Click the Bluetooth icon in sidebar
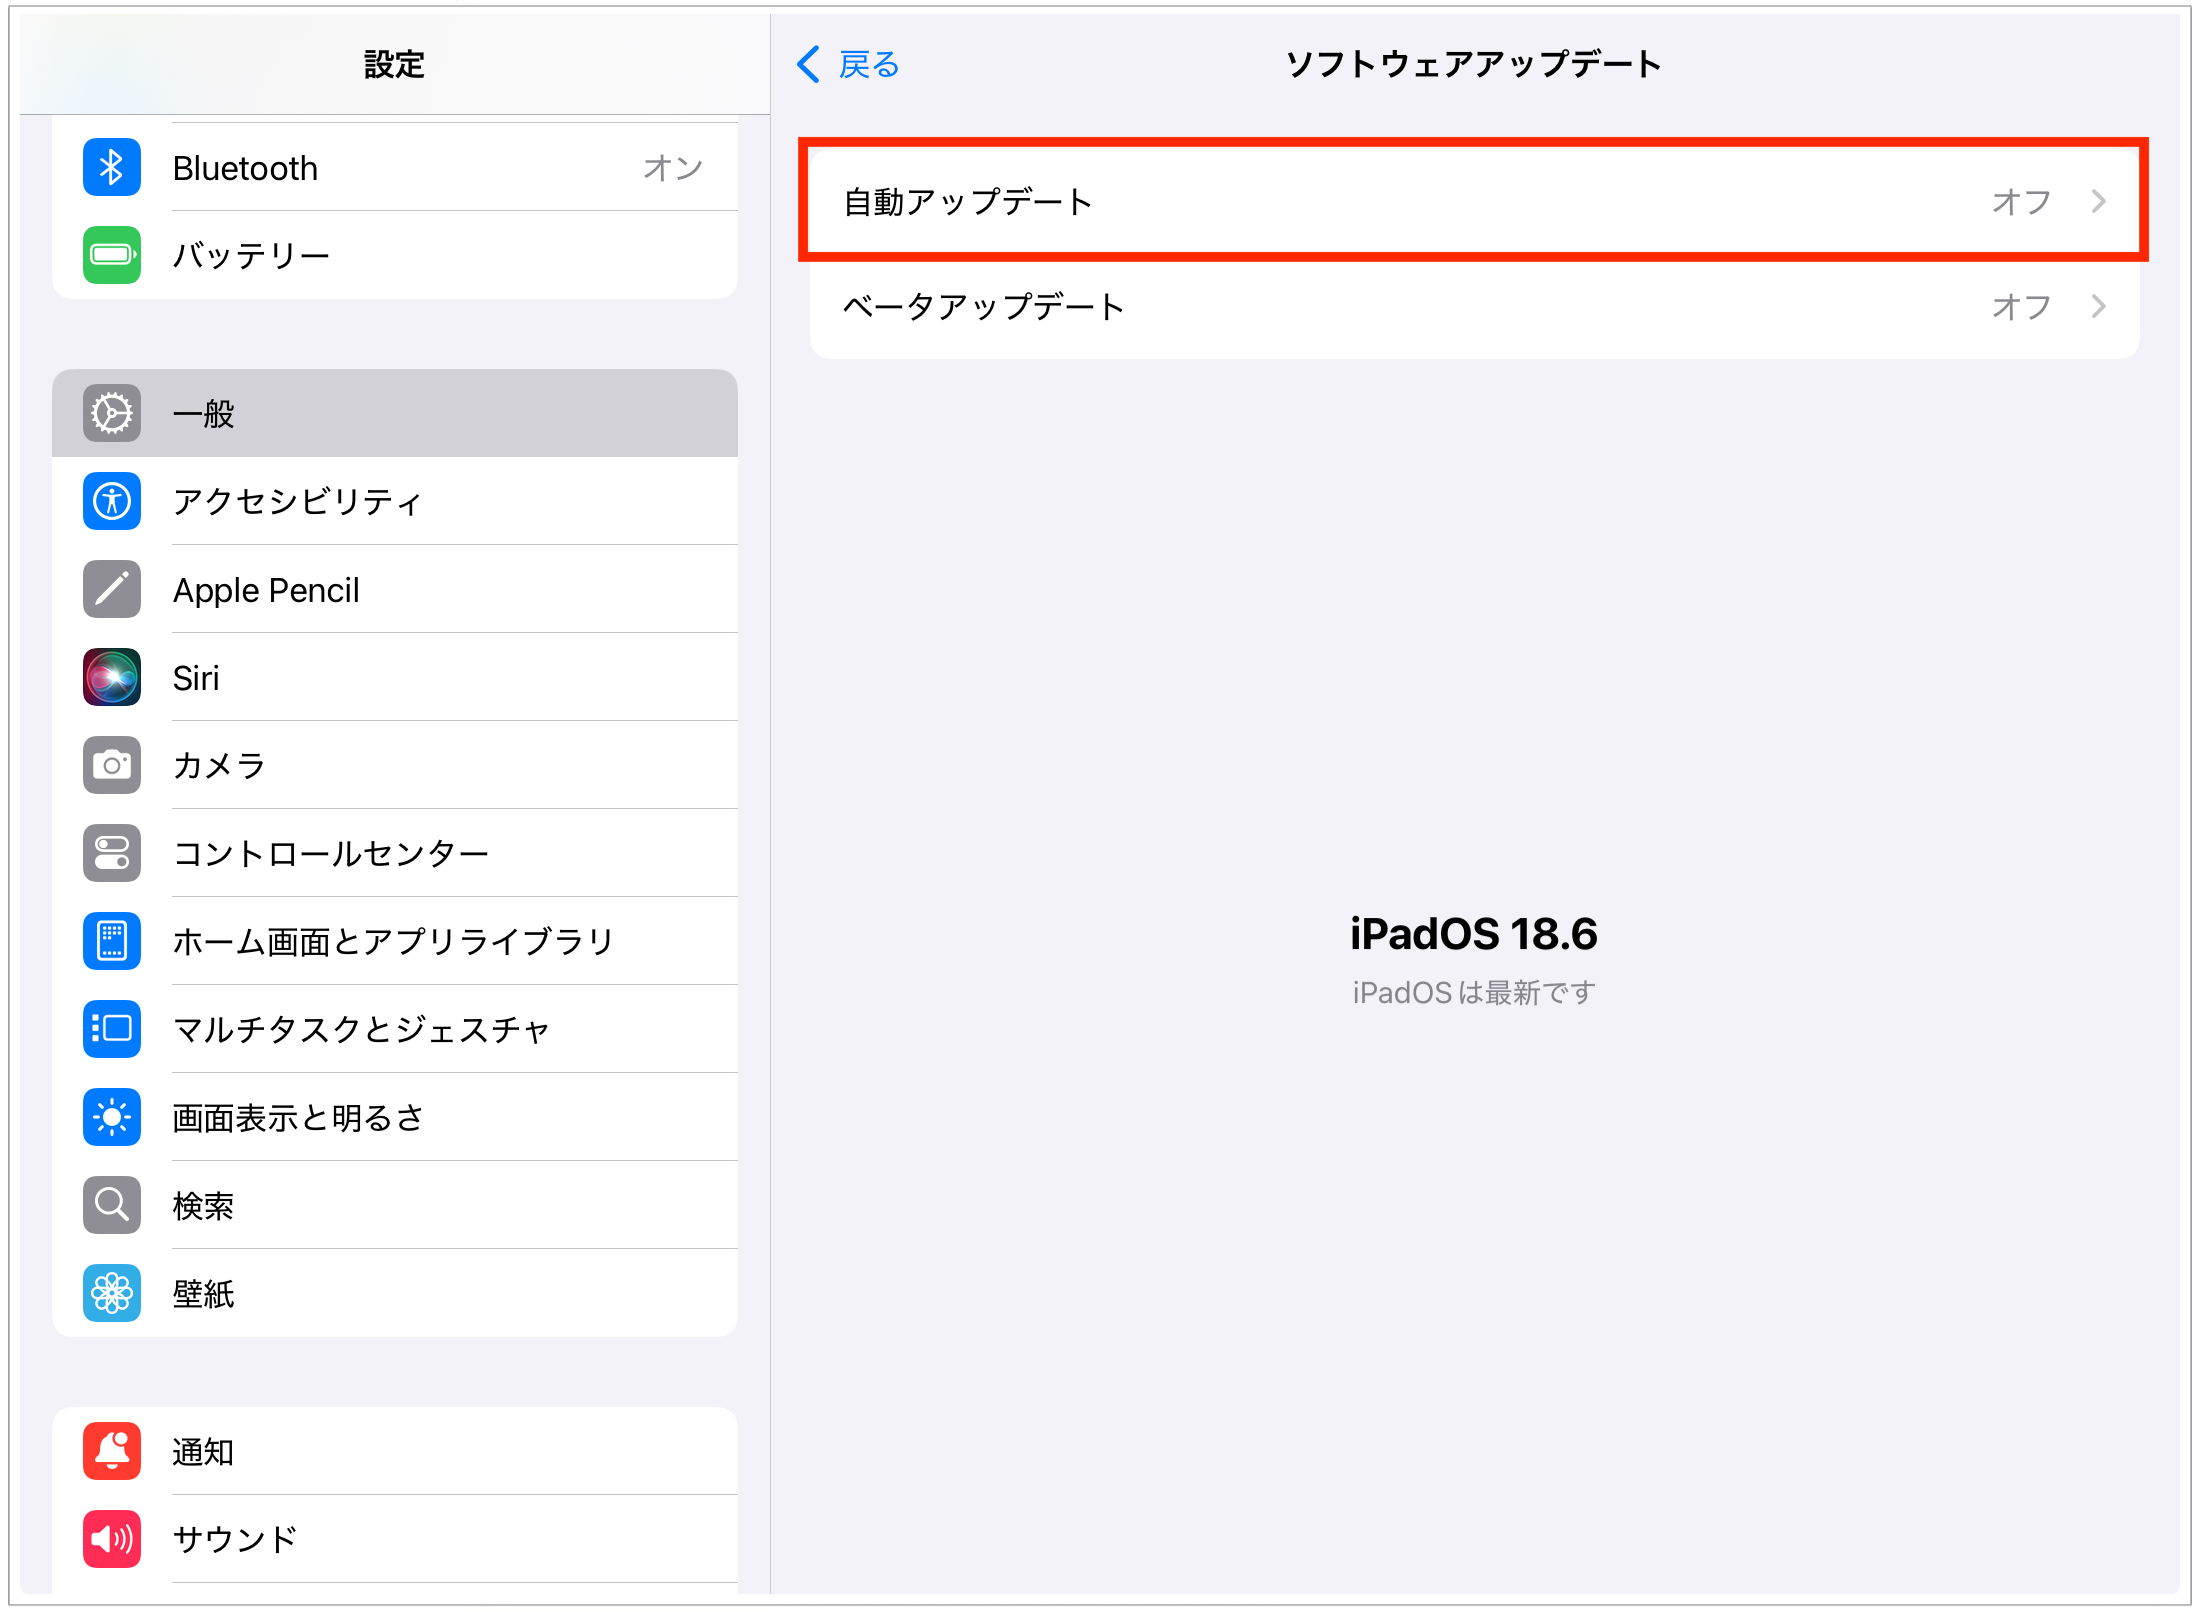2198x1612 pixels. (x=111, y=167)
